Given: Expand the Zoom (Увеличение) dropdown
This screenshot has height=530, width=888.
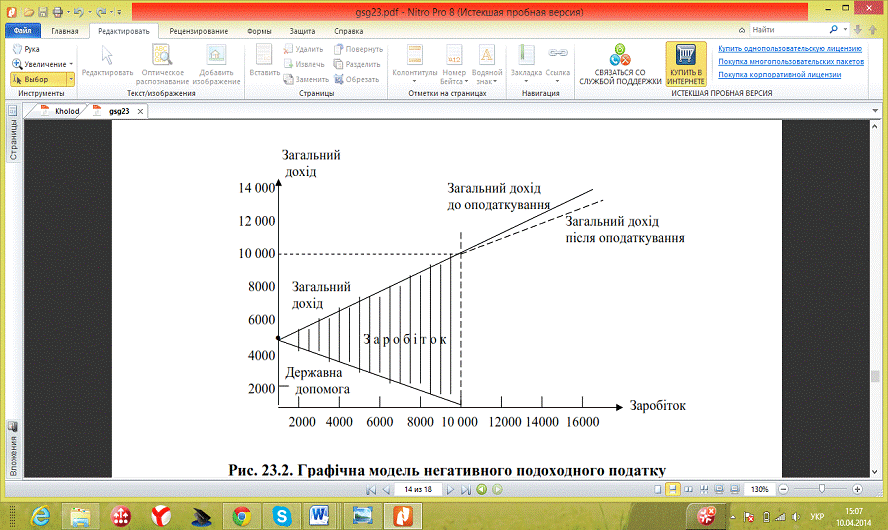Looking at the screenshot, I should [x=70, y=63].
